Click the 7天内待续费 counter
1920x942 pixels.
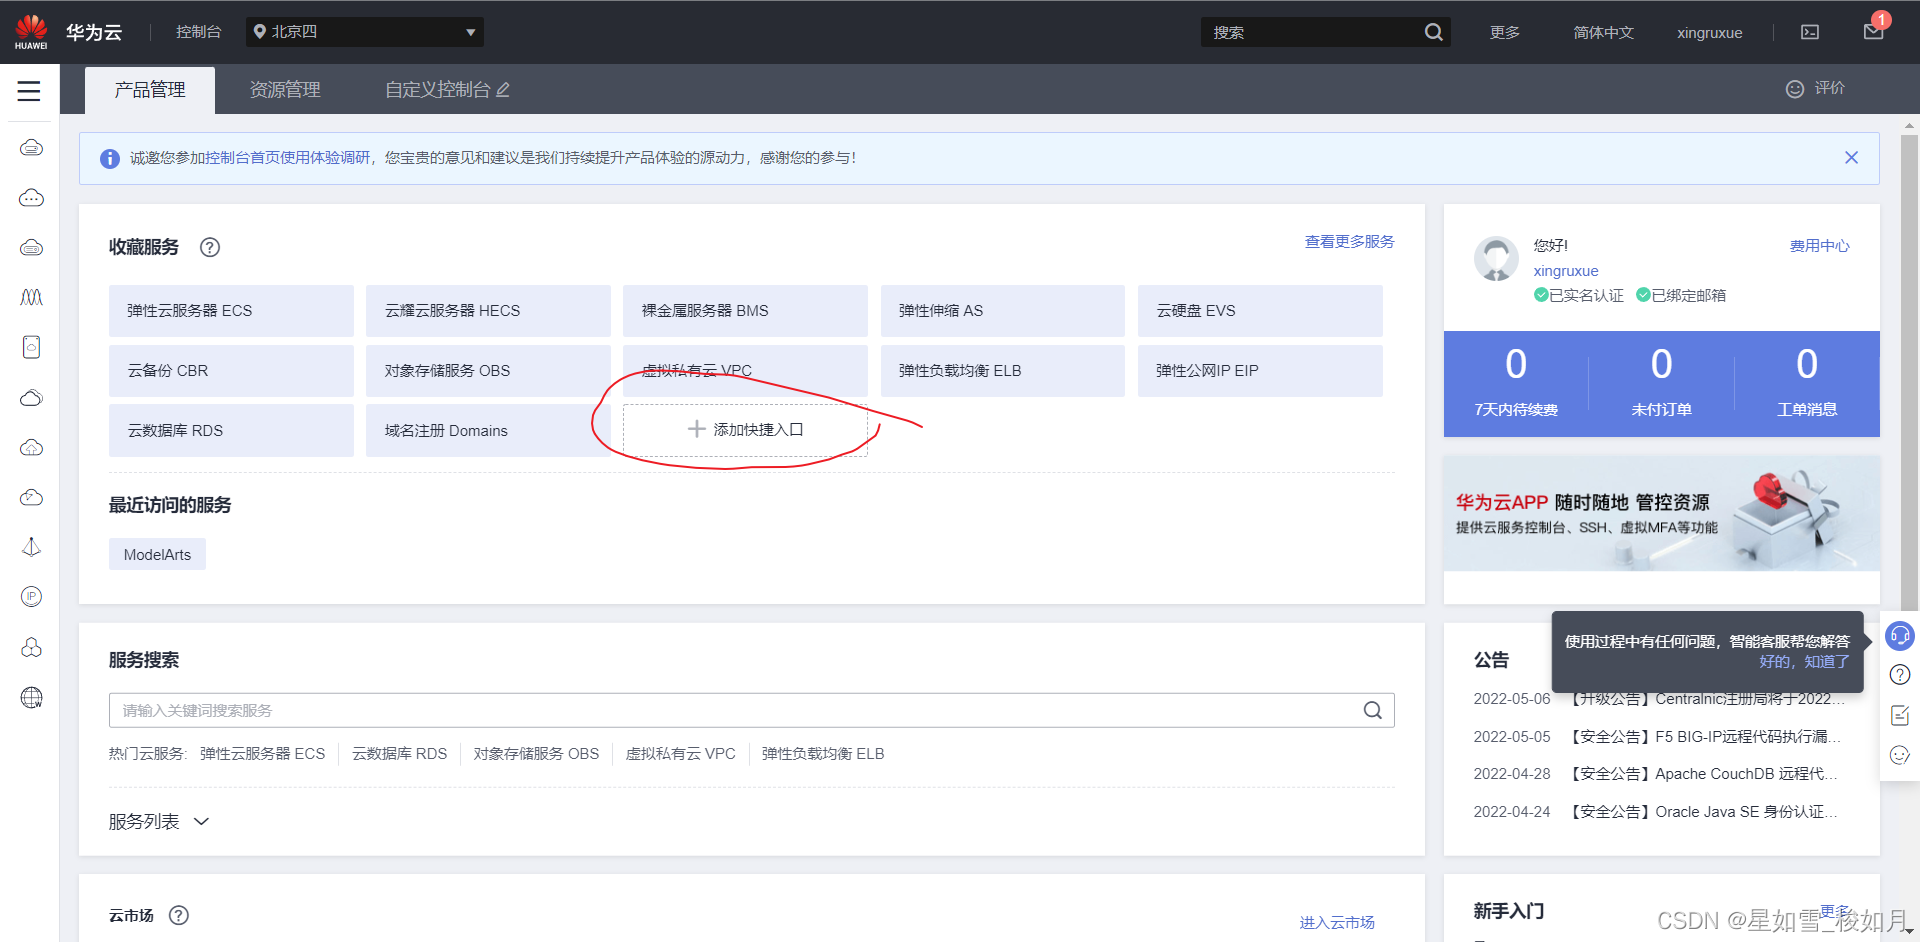tap(1516, 383)
